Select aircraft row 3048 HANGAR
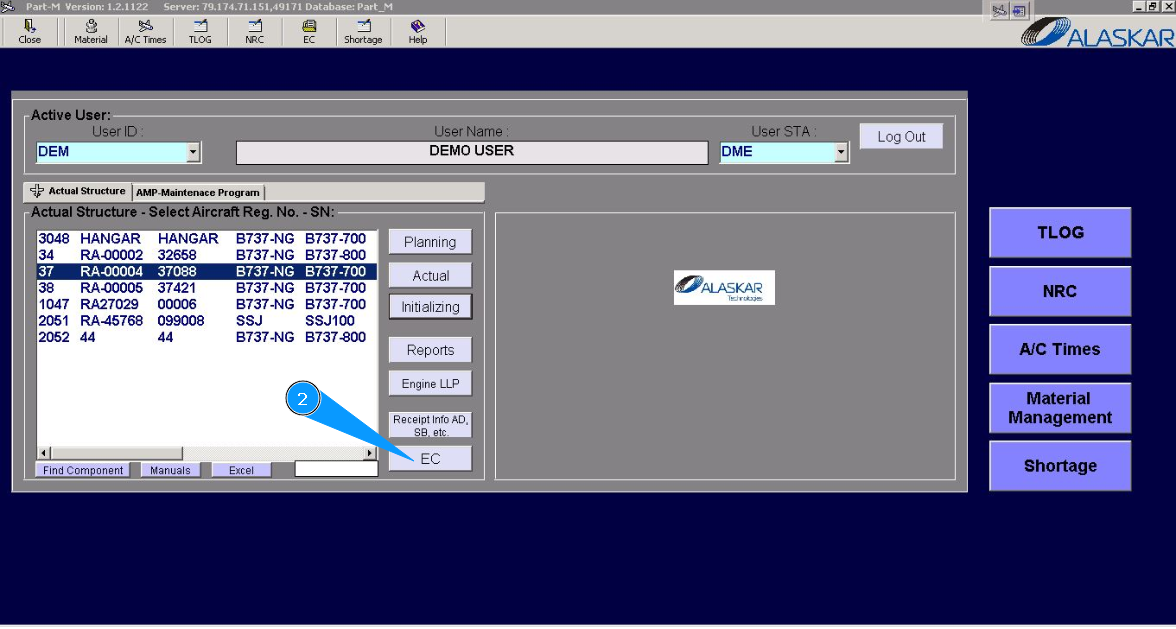The height and width of the screenshot is (629, 1176). (x=207, y=238)
